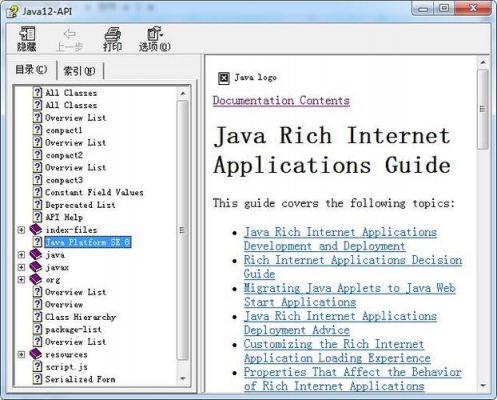Open Properties That Affect the Behavior link
The height and width of the screenshot is (400, 497).
[353, 379]
